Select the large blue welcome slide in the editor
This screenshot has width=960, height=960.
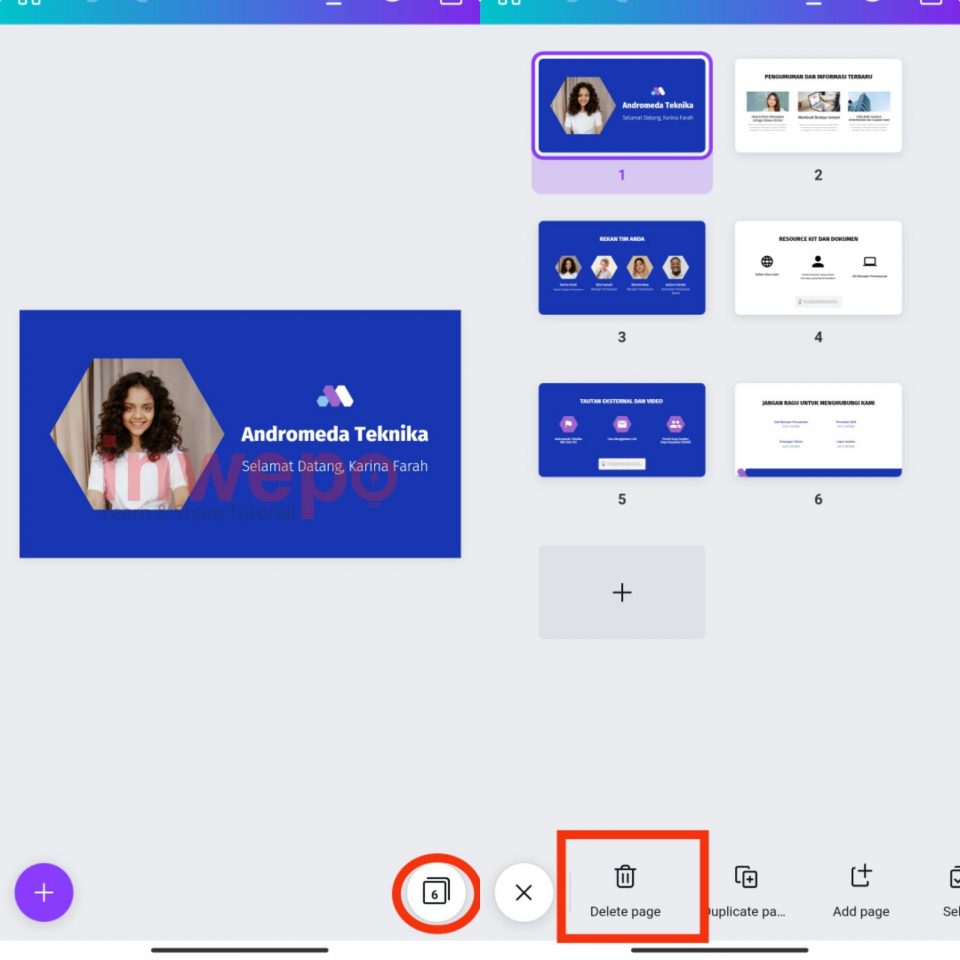(x=240, y=434)
